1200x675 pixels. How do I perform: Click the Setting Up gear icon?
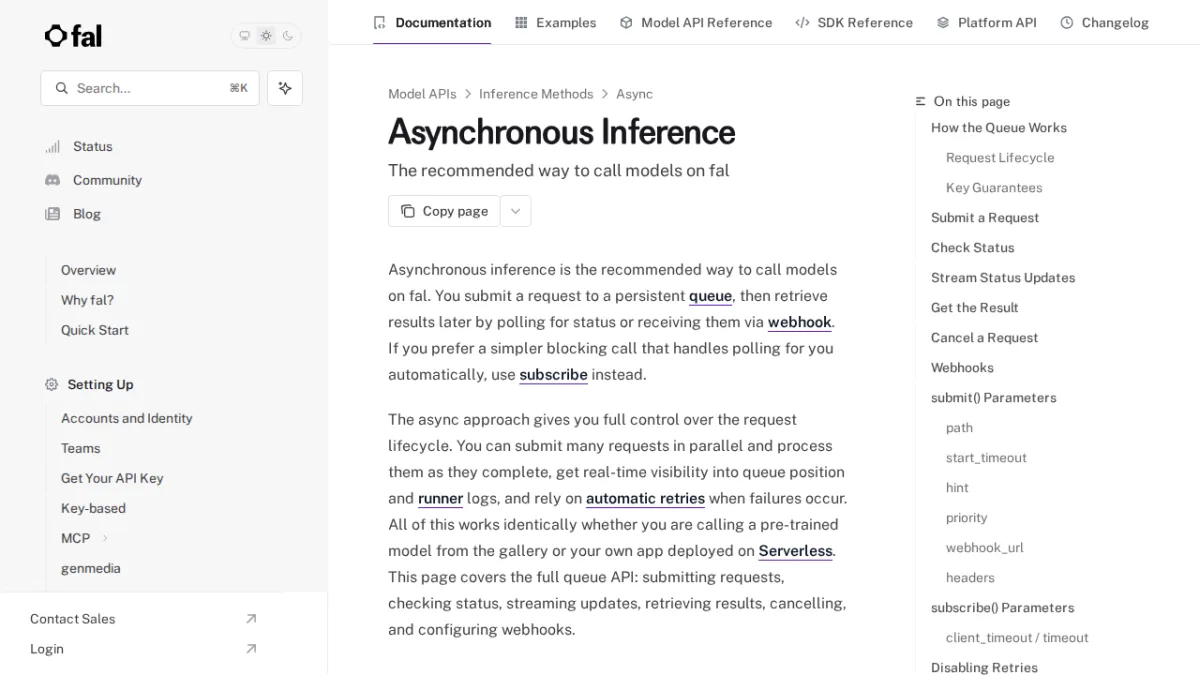(x=52, y=384)
